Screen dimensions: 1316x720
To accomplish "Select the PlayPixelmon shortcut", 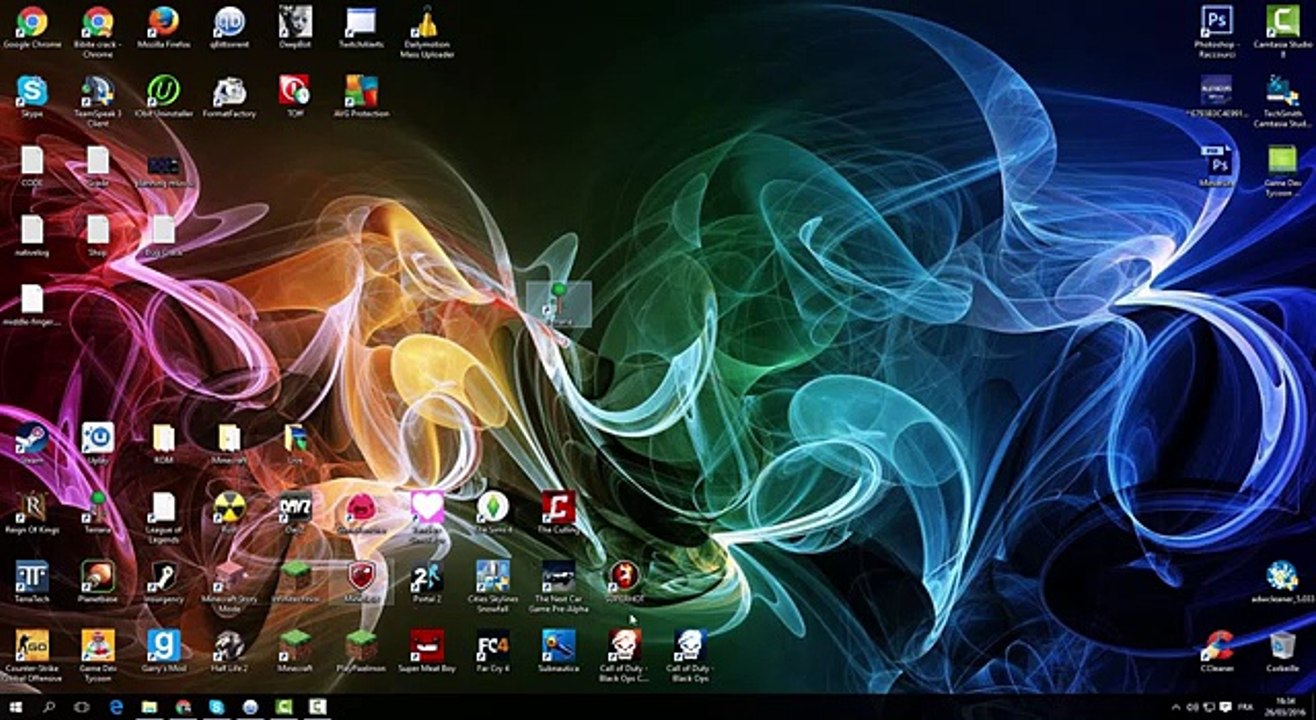I will click(x=361, y=651).
